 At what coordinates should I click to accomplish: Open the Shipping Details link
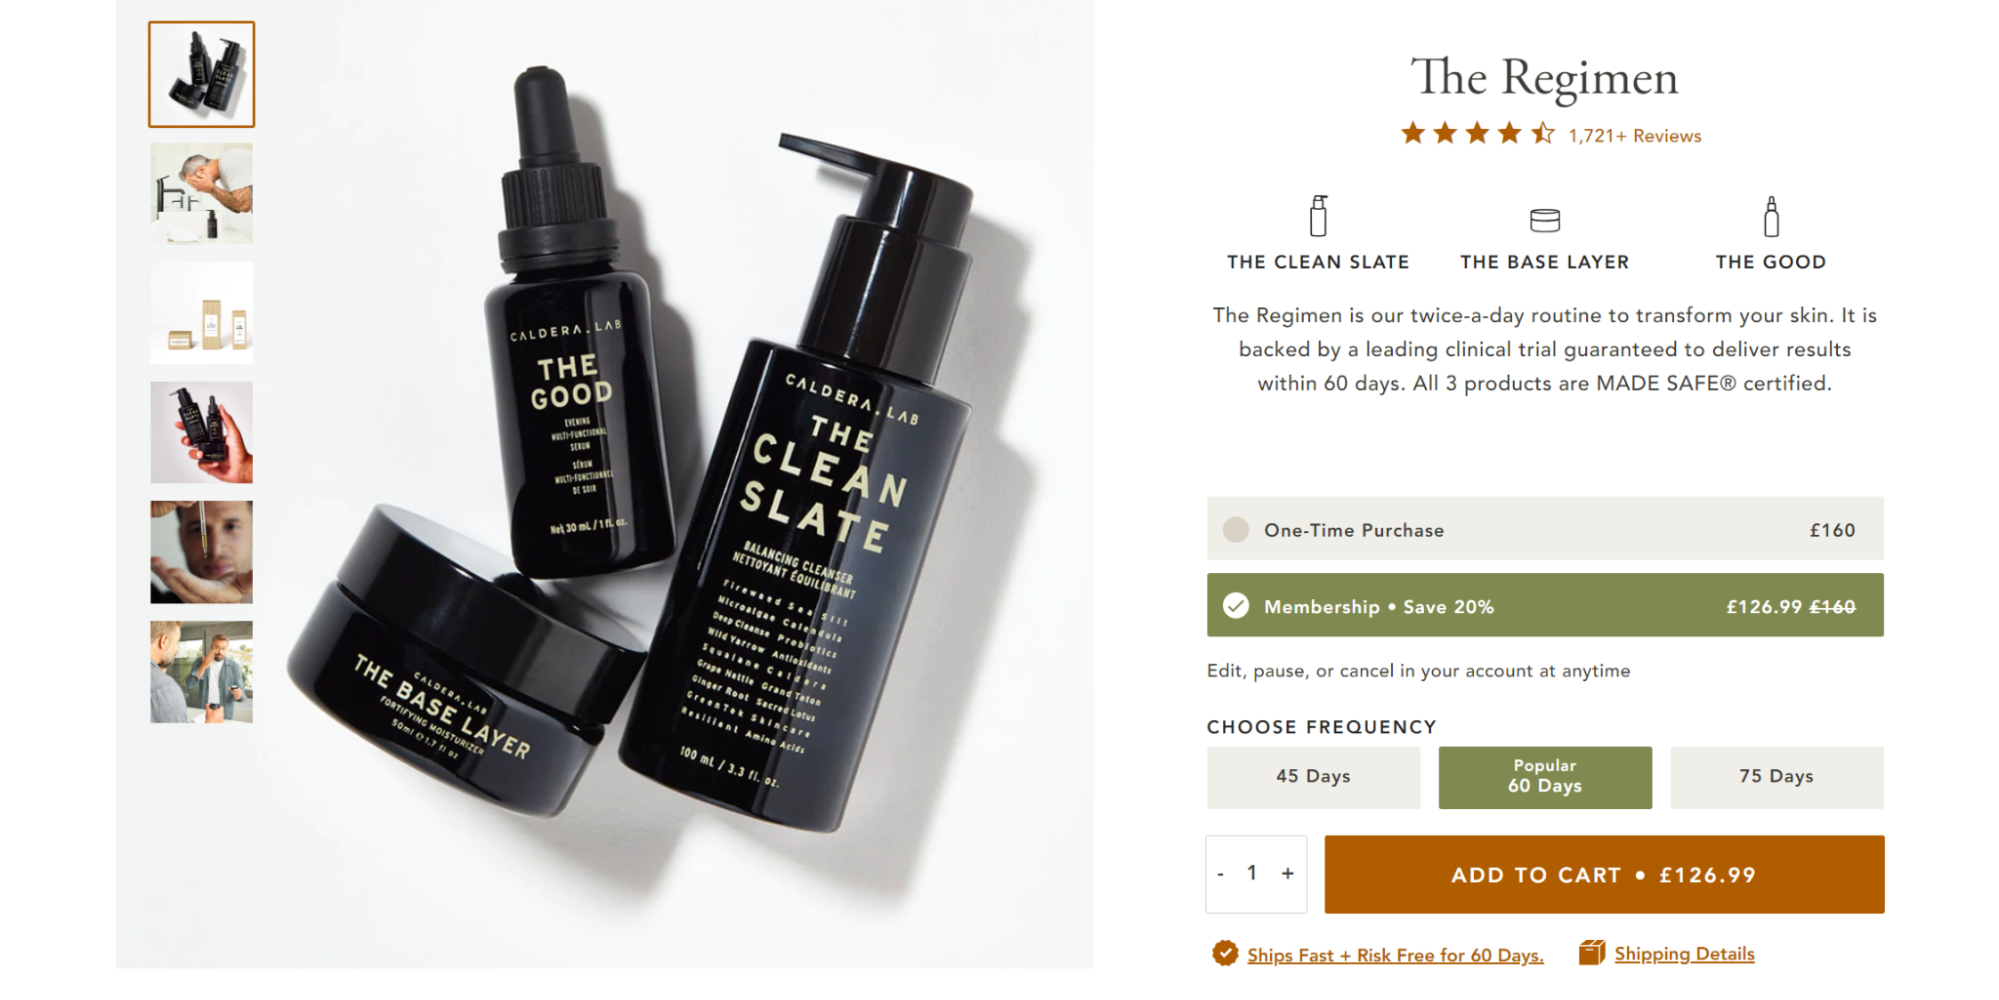[x=1684, y=954]
